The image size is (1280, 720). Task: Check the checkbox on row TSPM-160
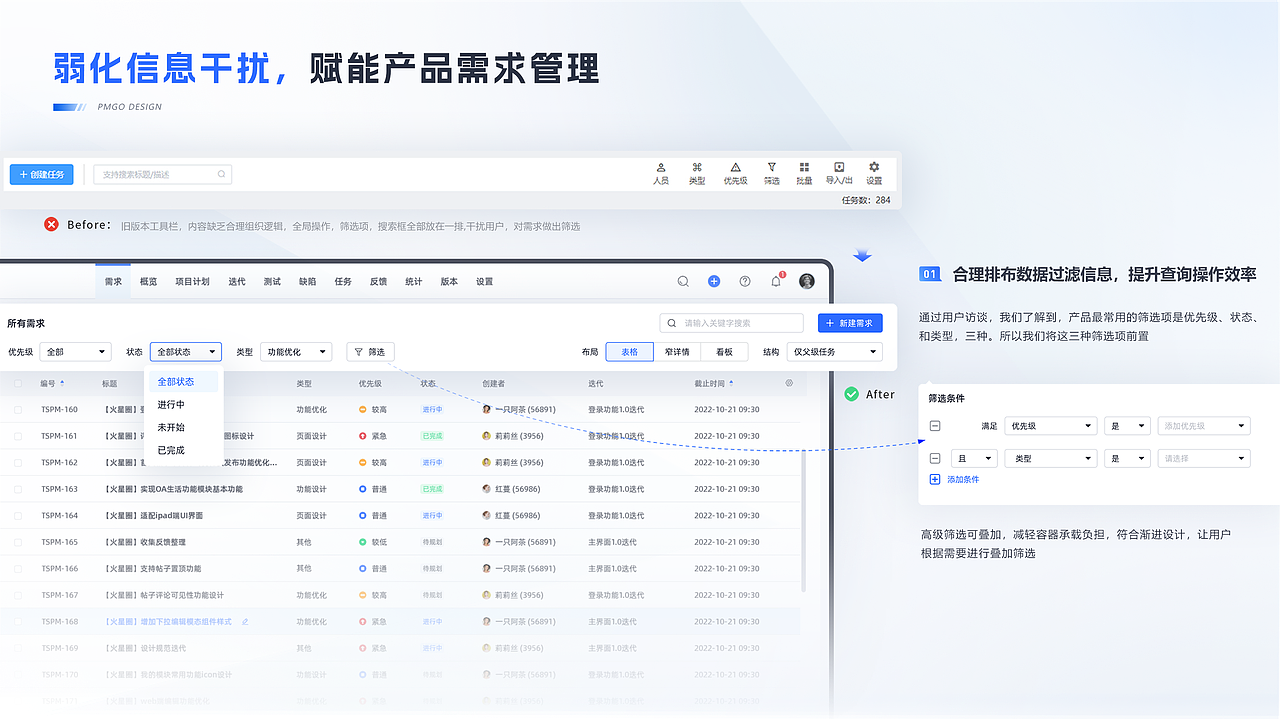click(18, 409)
